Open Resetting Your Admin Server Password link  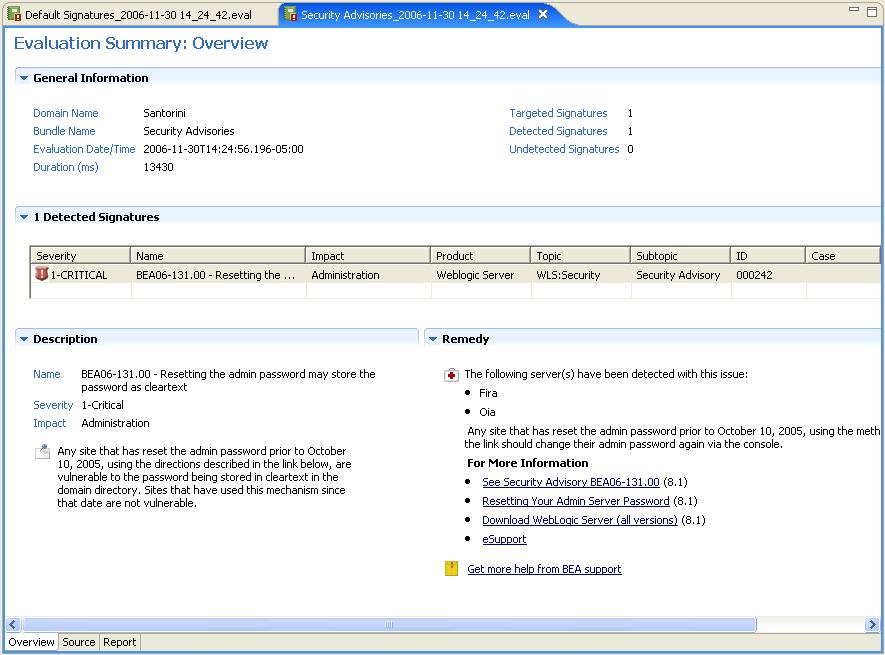[576, 501]
